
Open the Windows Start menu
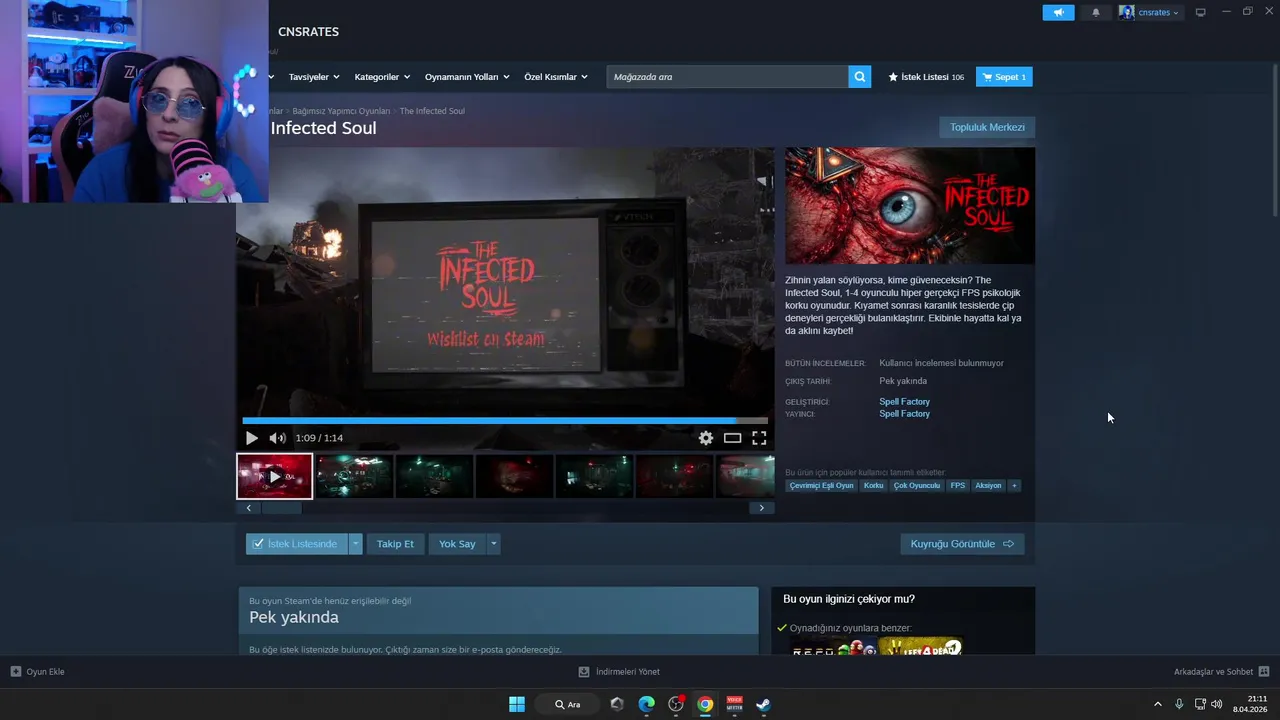pos(517,704)
